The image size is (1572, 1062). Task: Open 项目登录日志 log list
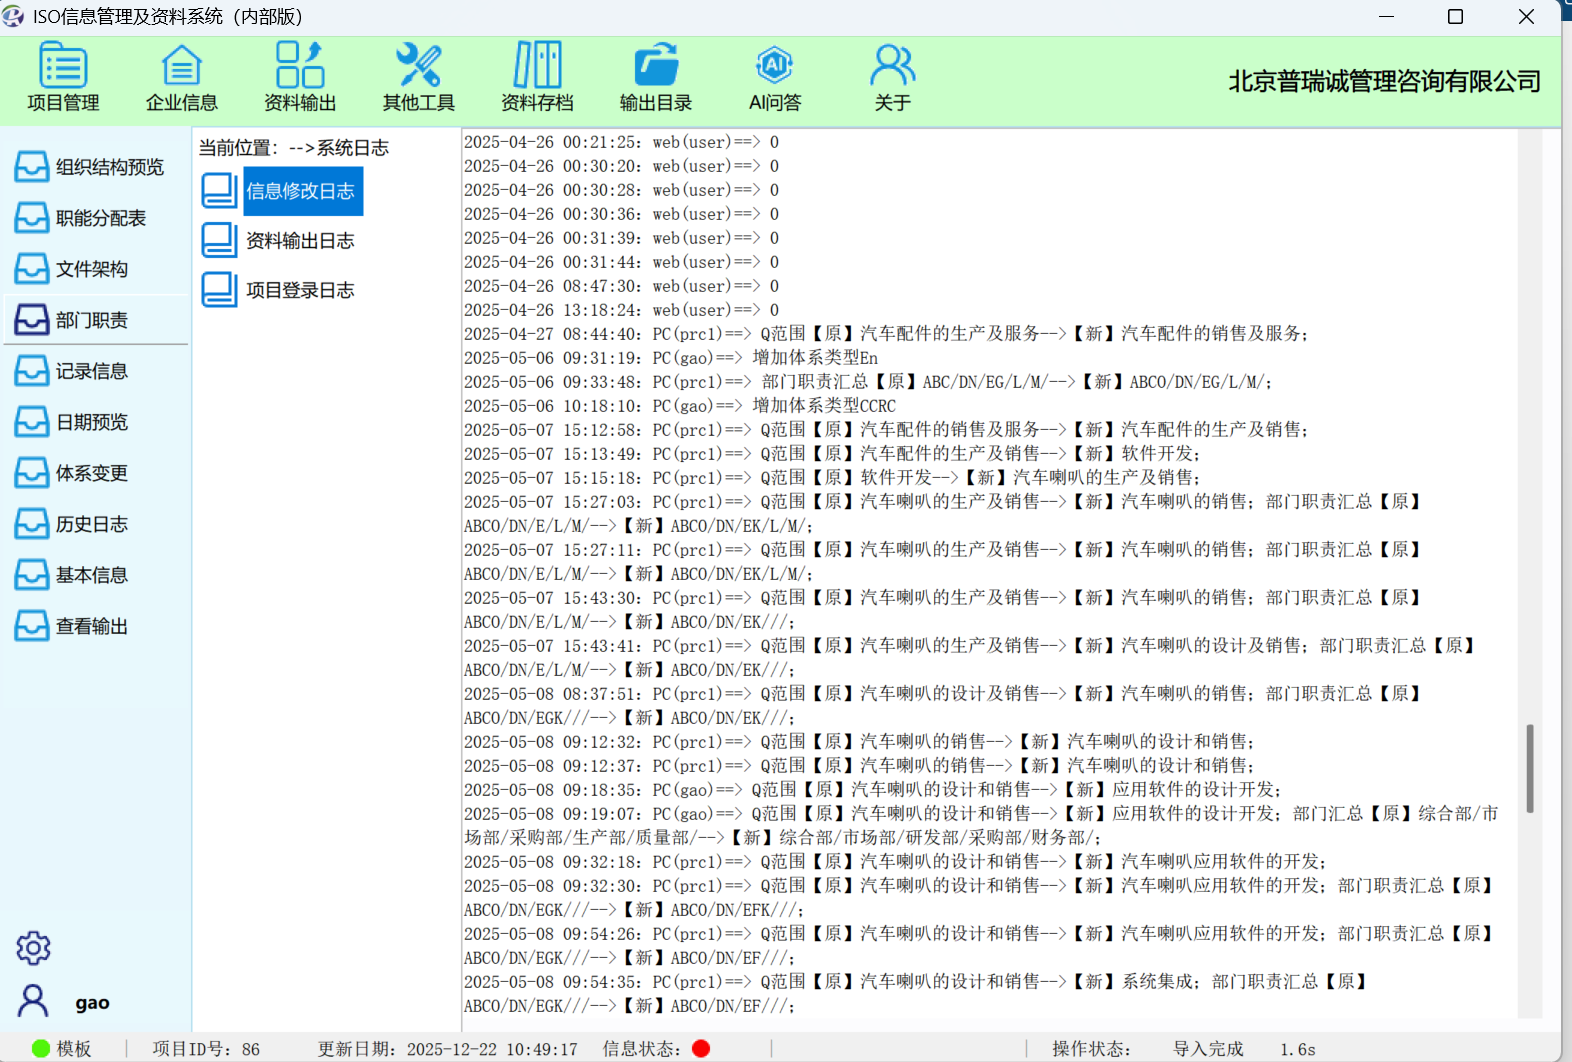tap(299, 291)
